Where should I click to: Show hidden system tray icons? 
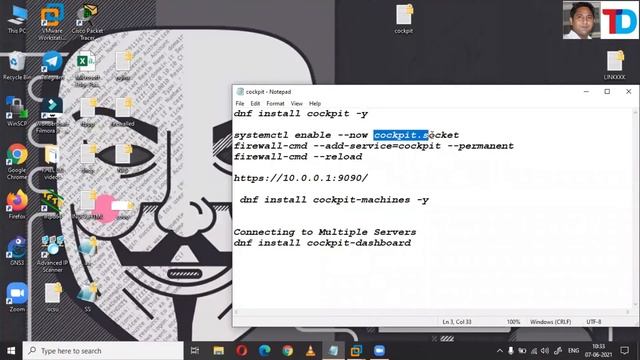pyautogui.click(x=500, y=351)
